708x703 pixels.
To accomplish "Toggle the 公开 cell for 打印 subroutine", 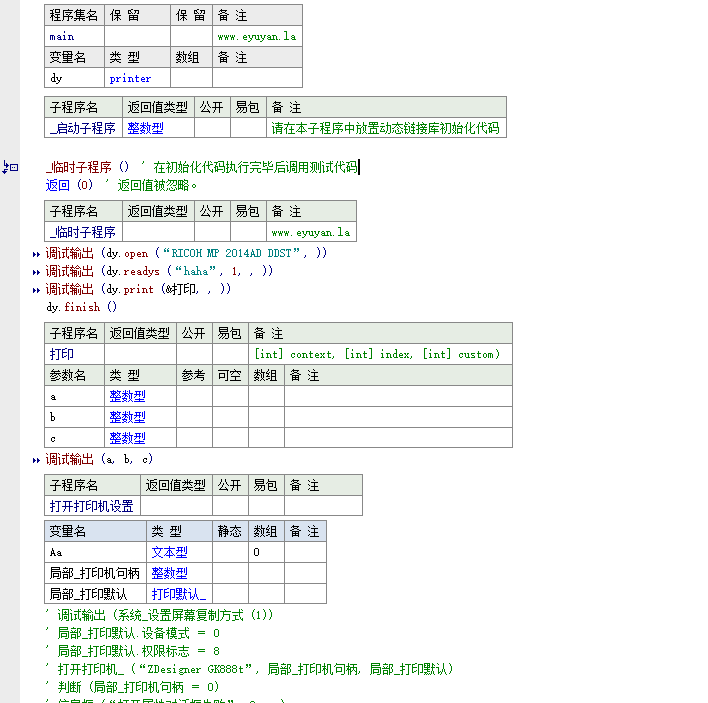I will coord(194,354).
